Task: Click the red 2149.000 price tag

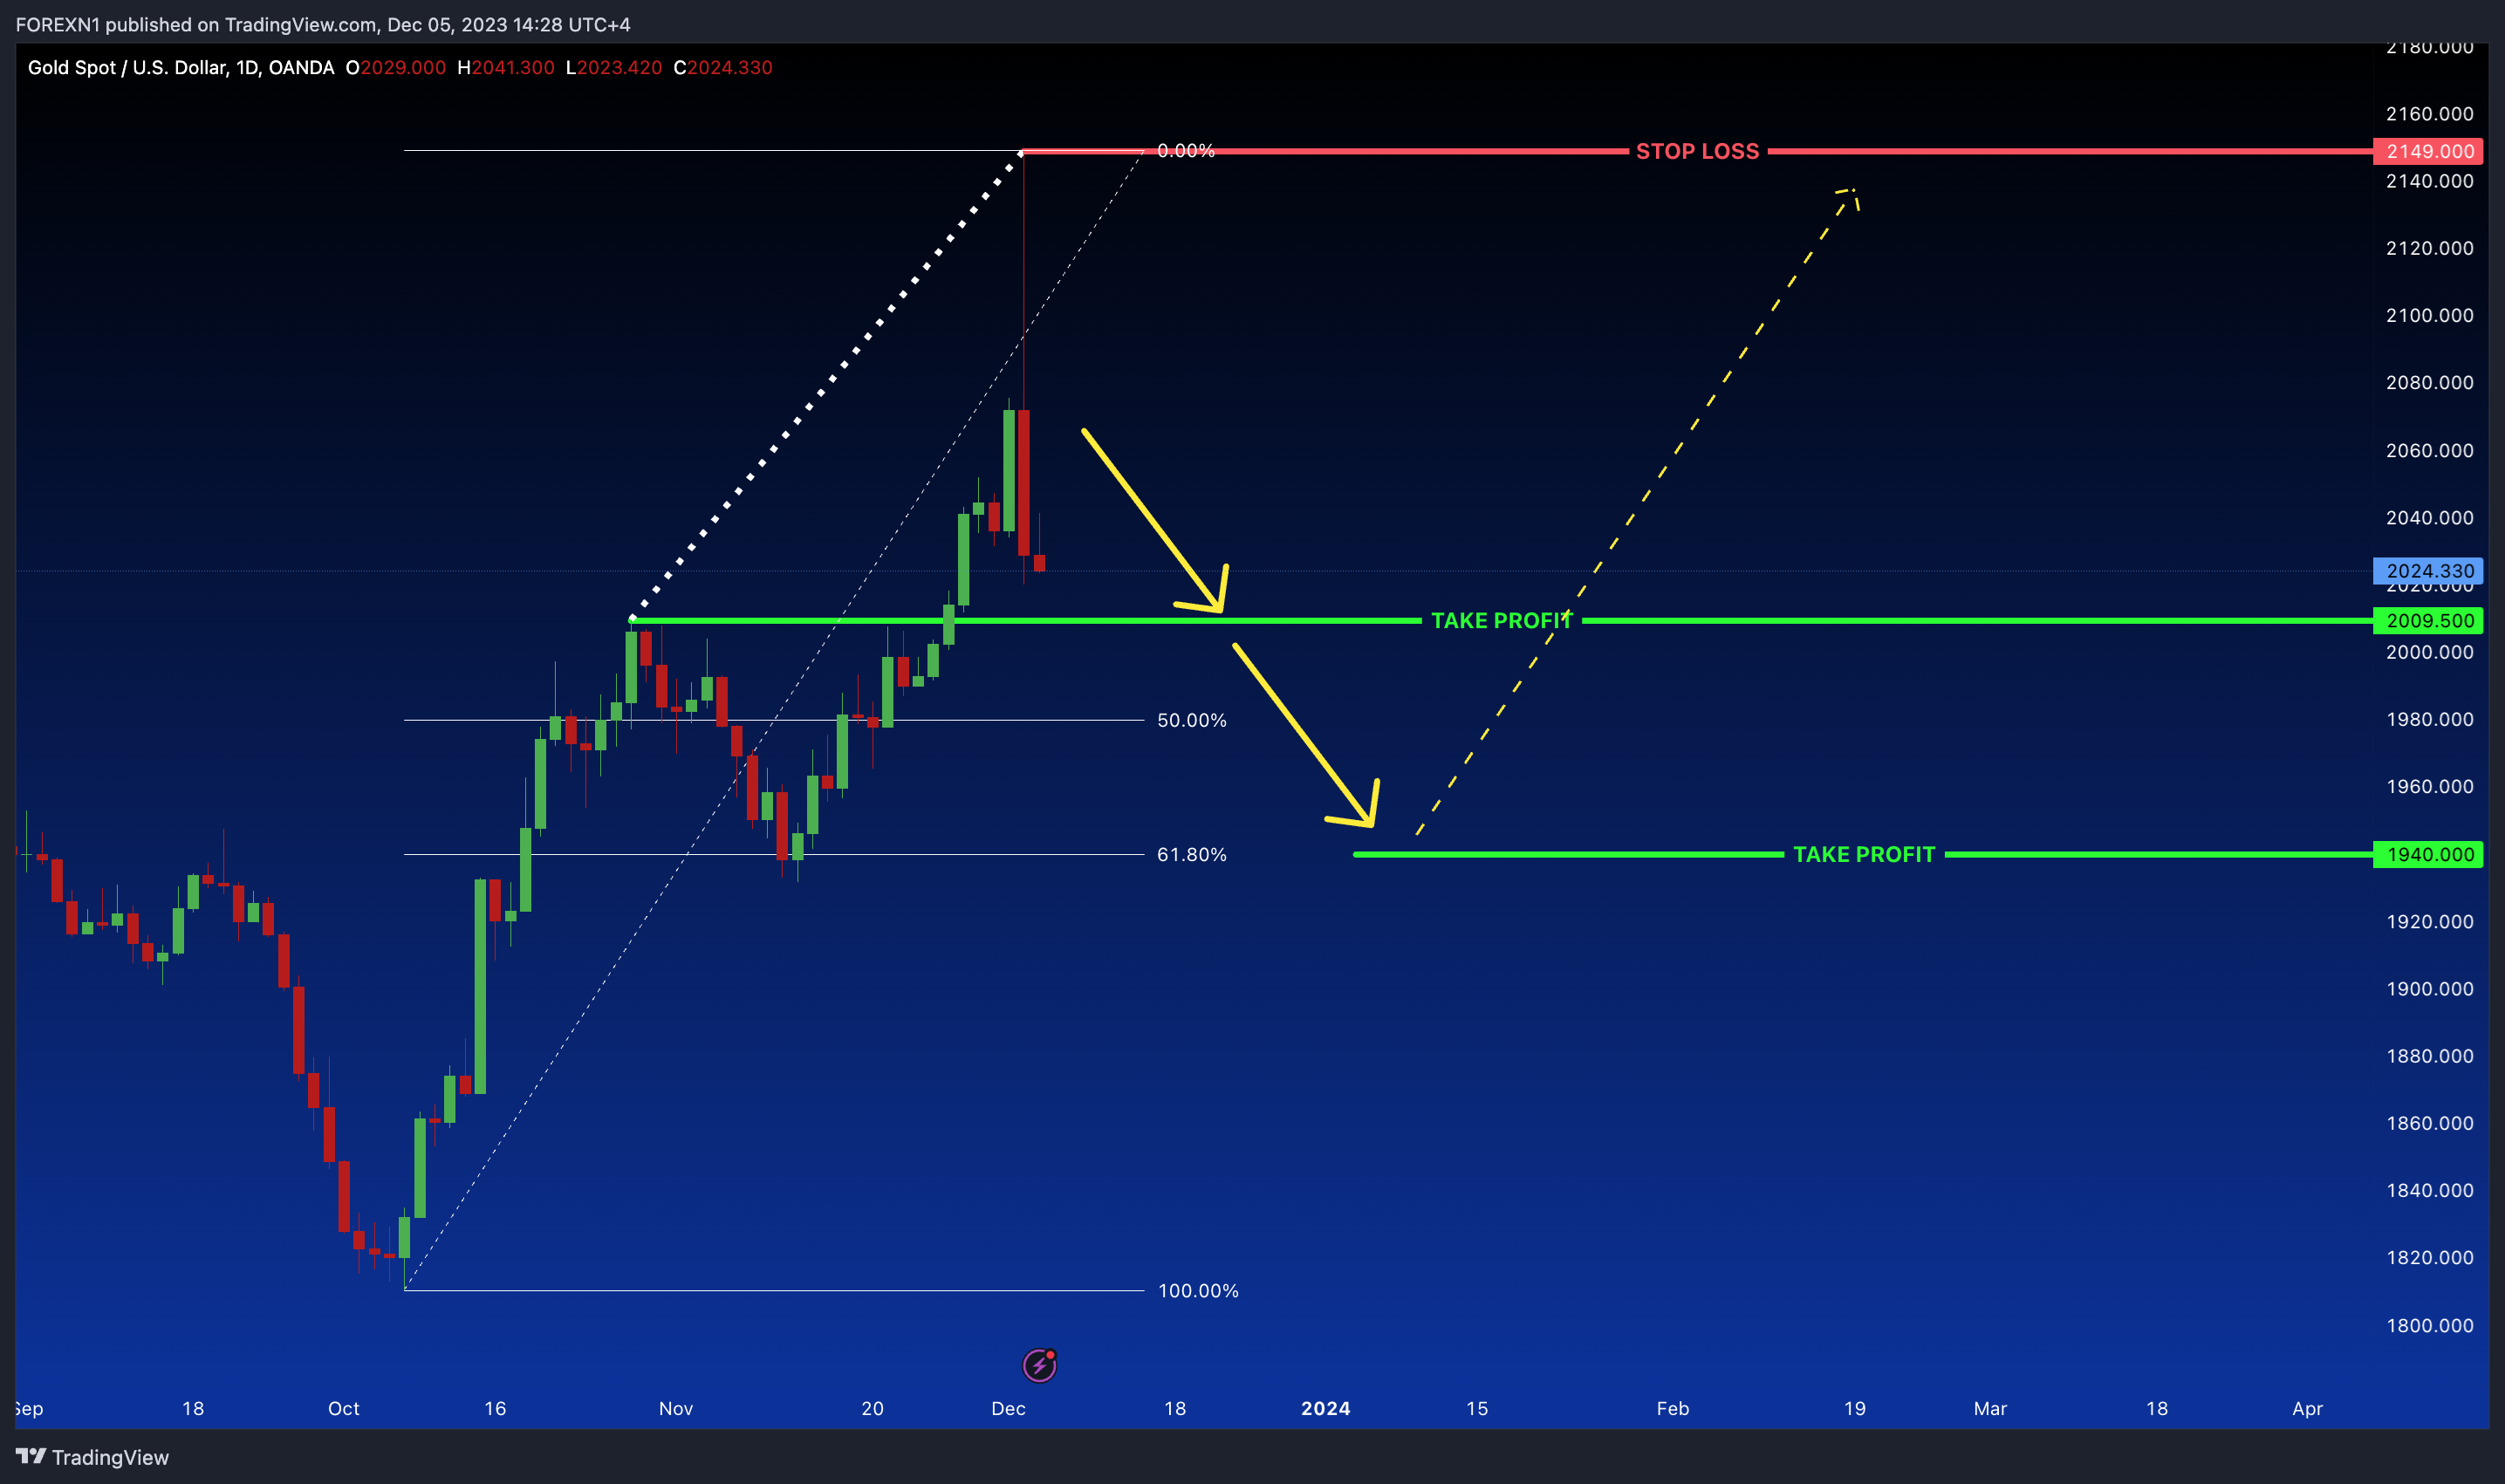Action: coord(2428,151)
